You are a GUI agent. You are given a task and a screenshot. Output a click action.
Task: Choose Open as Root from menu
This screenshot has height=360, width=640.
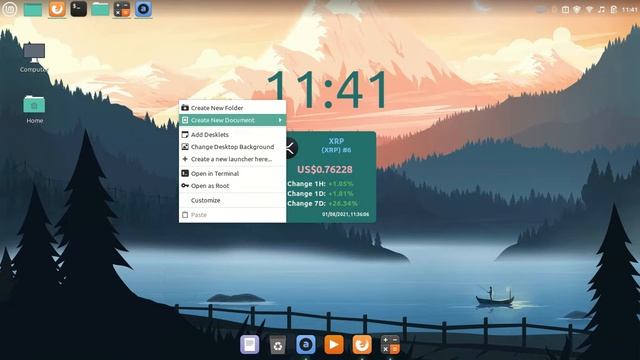click(232, 186)
